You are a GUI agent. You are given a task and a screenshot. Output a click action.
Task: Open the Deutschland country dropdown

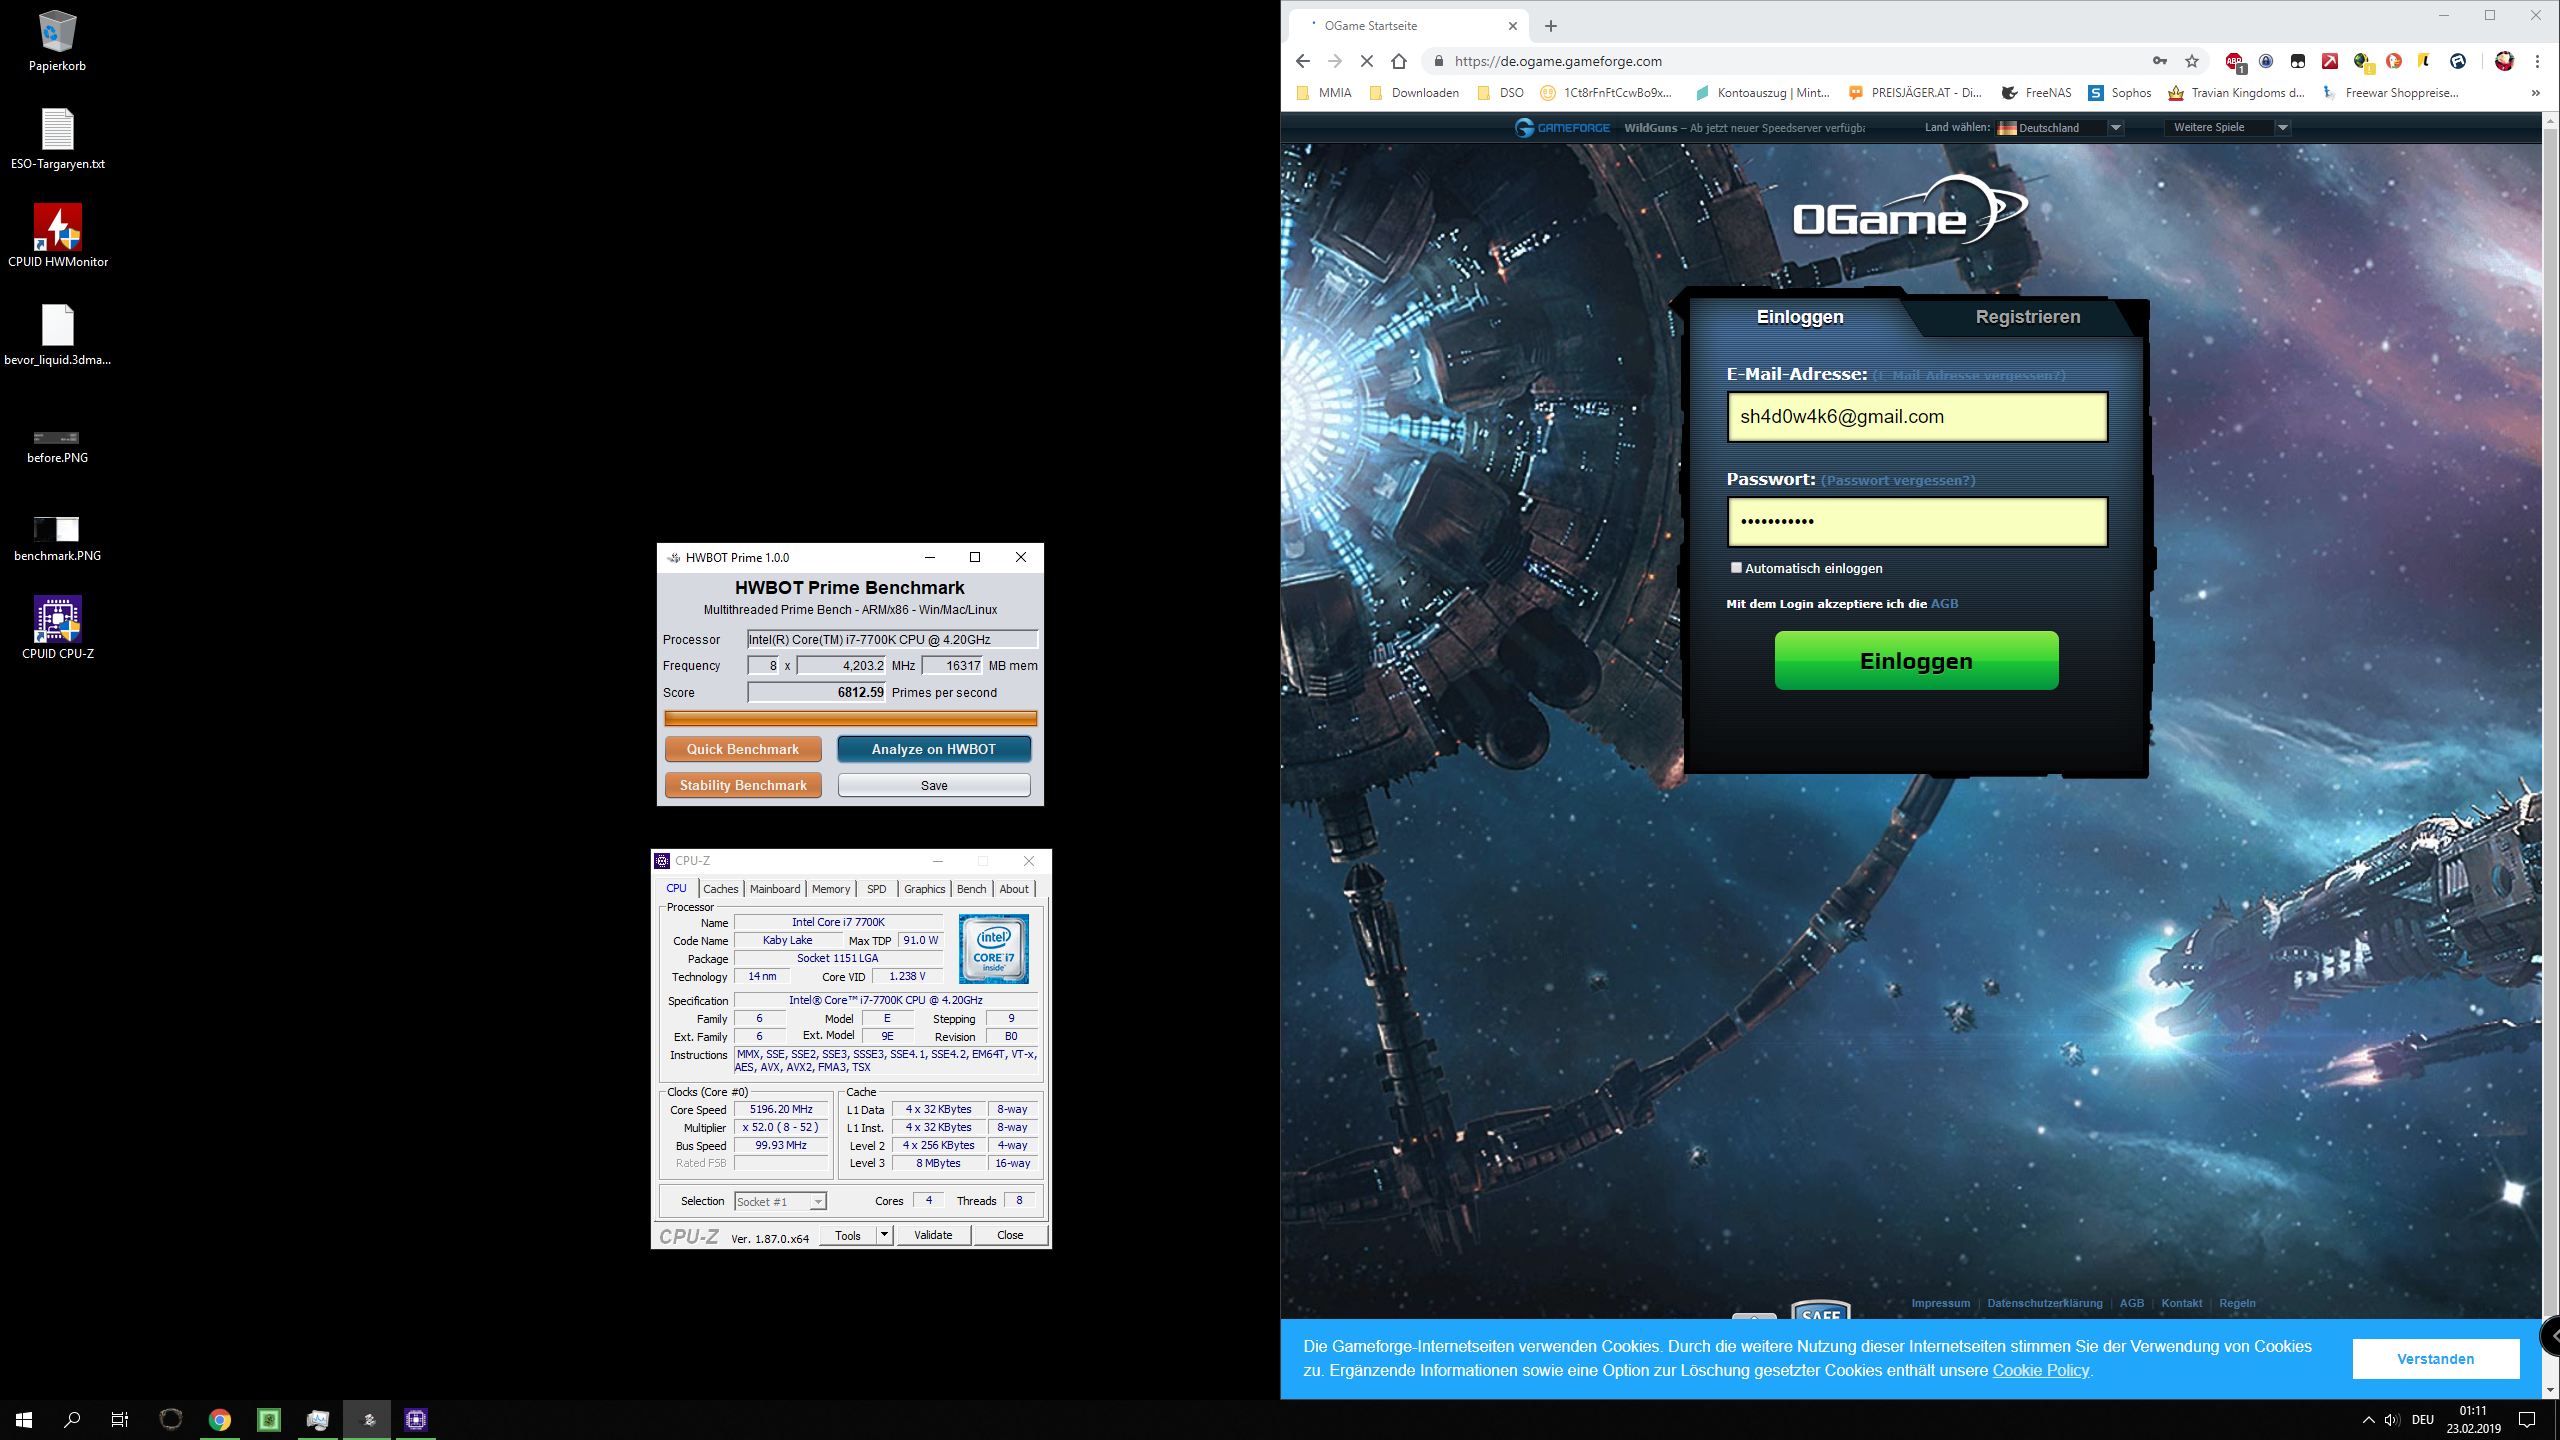click(x=2059, y=128)
